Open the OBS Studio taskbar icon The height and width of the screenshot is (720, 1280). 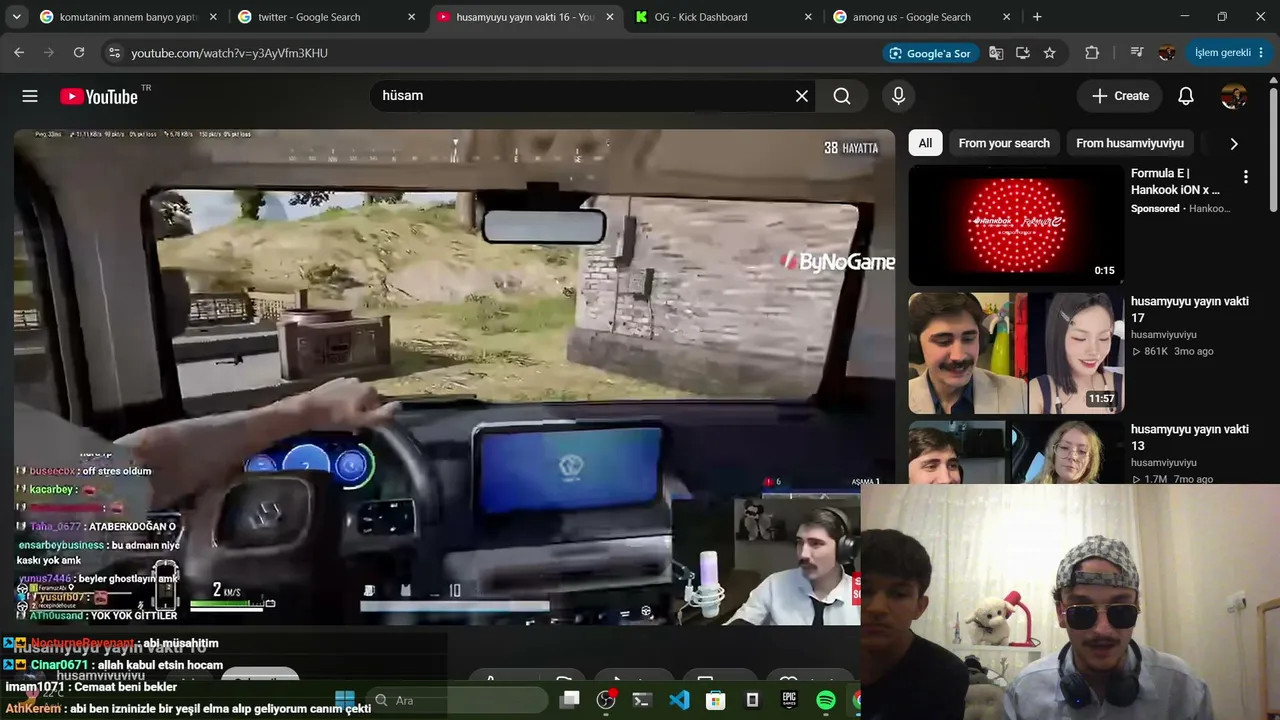tap(606, 700)
